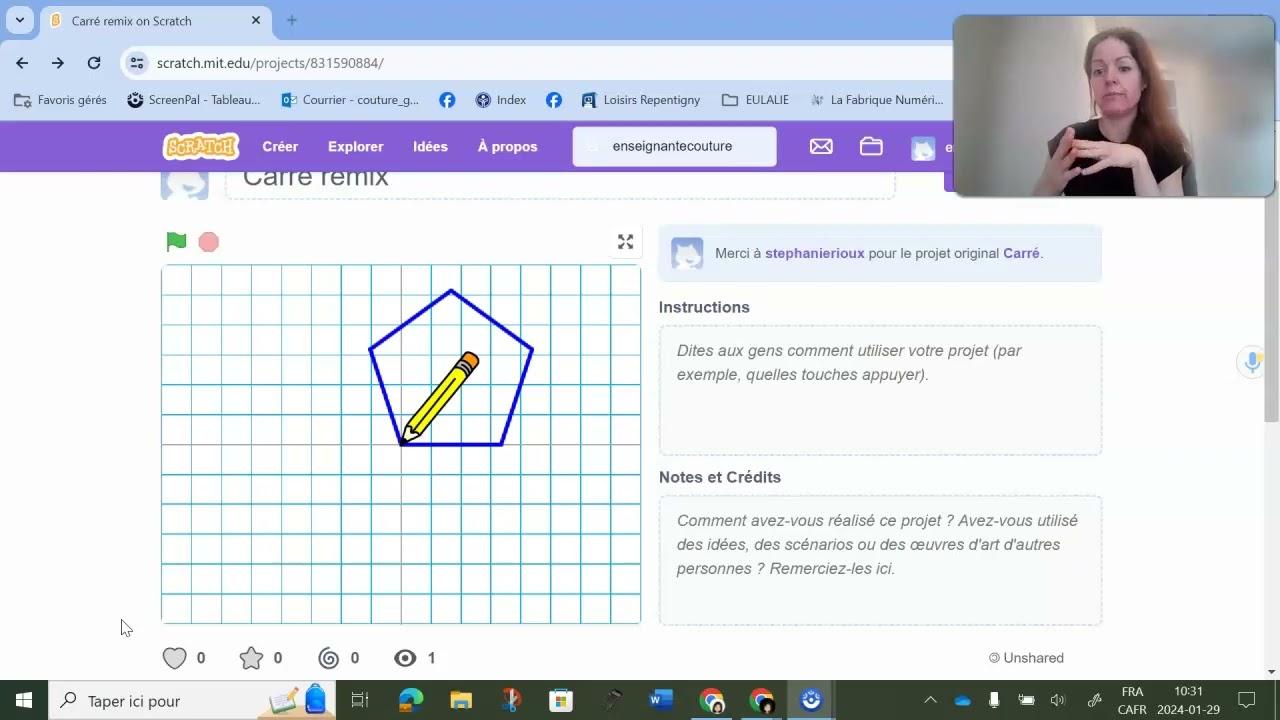The image size is (1280, 720).
Task: Open the tab search dropdown arrow
Action: tap(19, 20)
